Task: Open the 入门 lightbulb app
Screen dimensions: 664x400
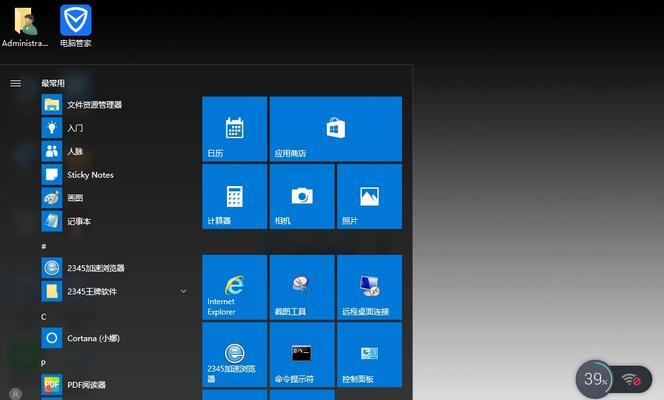Action: click(114, 128)
